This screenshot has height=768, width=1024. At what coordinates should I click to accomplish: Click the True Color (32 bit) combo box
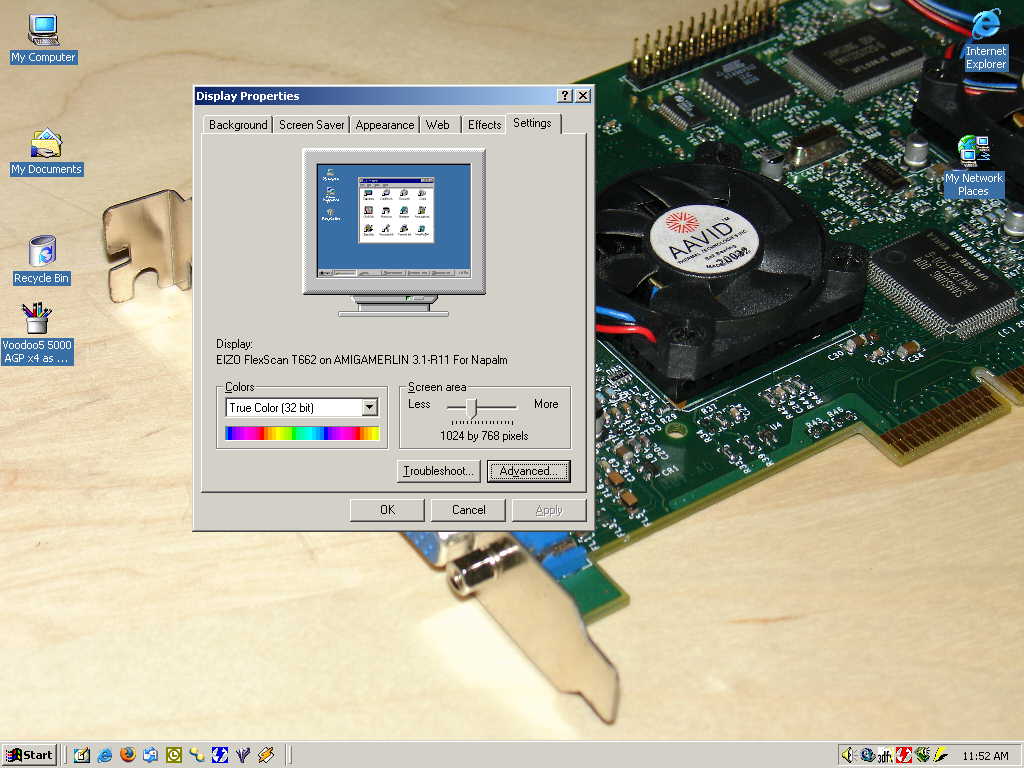tap(302, 408)
